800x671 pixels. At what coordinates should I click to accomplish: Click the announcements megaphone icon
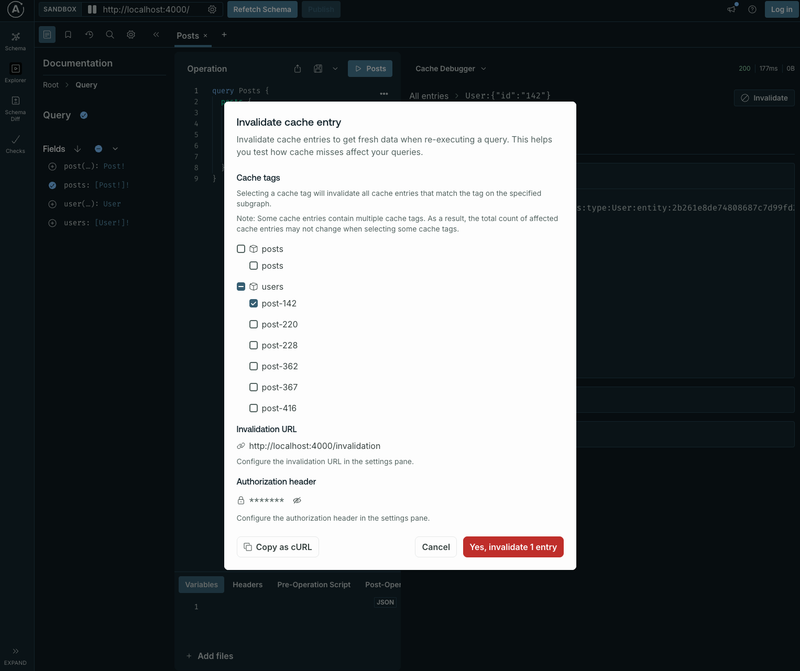coord(731,9)
